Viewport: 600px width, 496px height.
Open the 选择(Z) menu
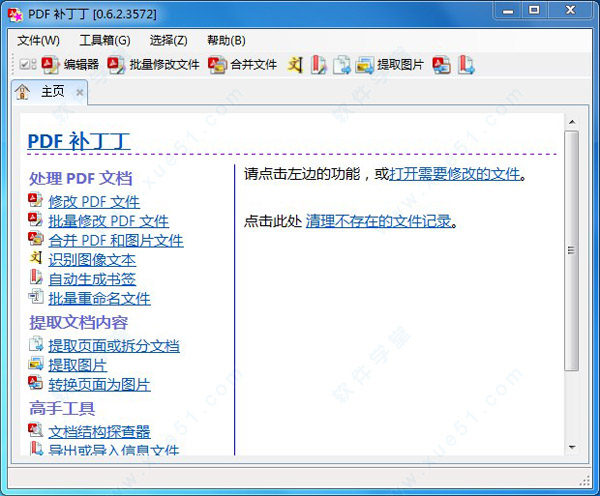pyautogui.click(x=168, y=40)
